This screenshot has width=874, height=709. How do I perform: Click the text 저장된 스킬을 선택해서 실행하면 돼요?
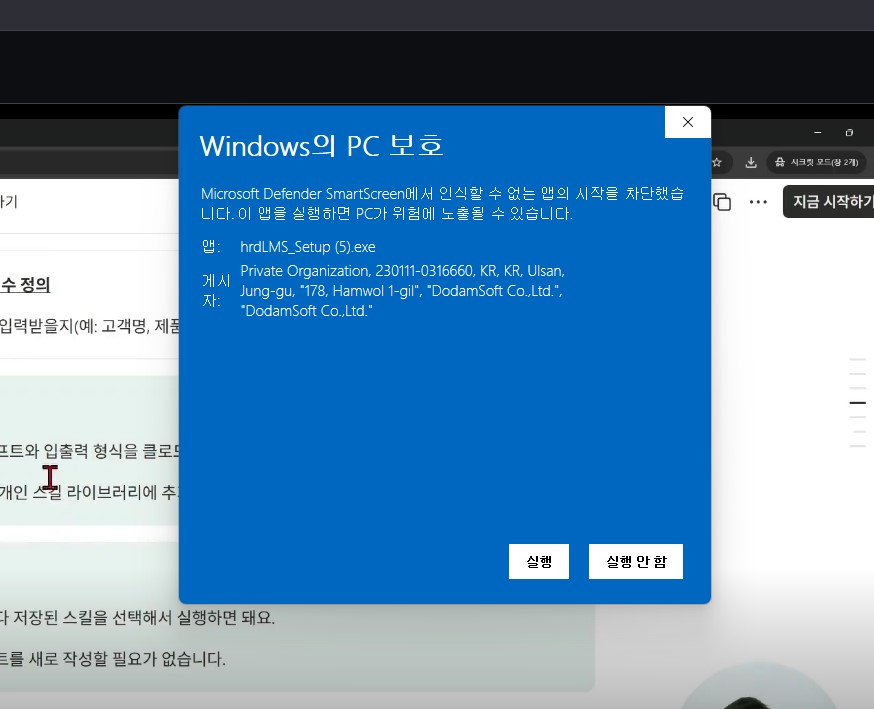144,618
